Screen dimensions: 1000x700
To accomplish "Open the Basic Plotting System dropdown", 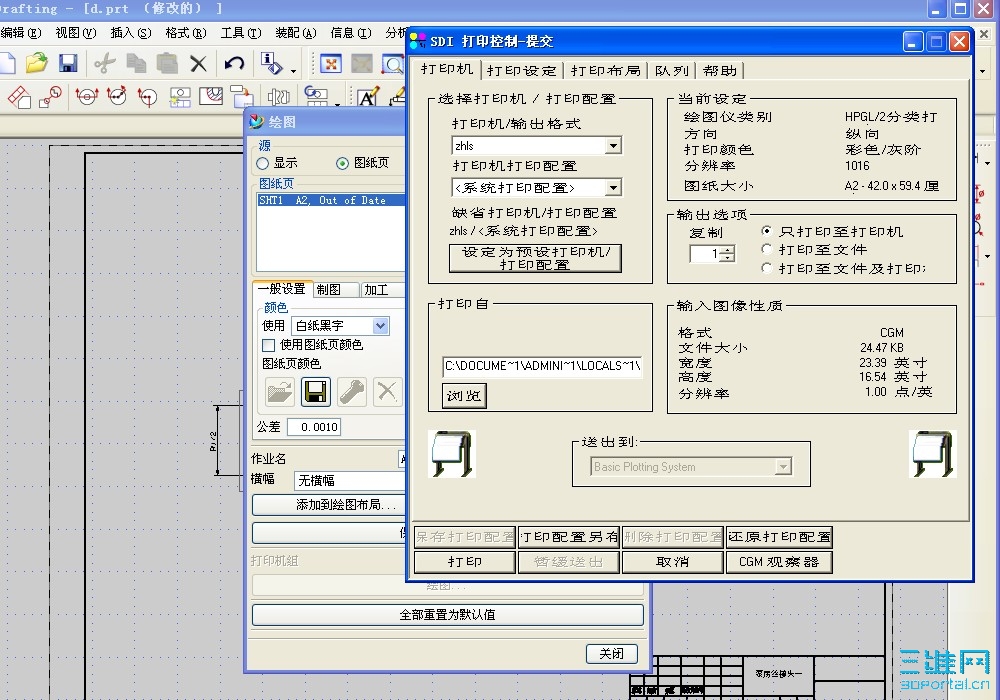I will pyautogui.click(x=783, y=467).
